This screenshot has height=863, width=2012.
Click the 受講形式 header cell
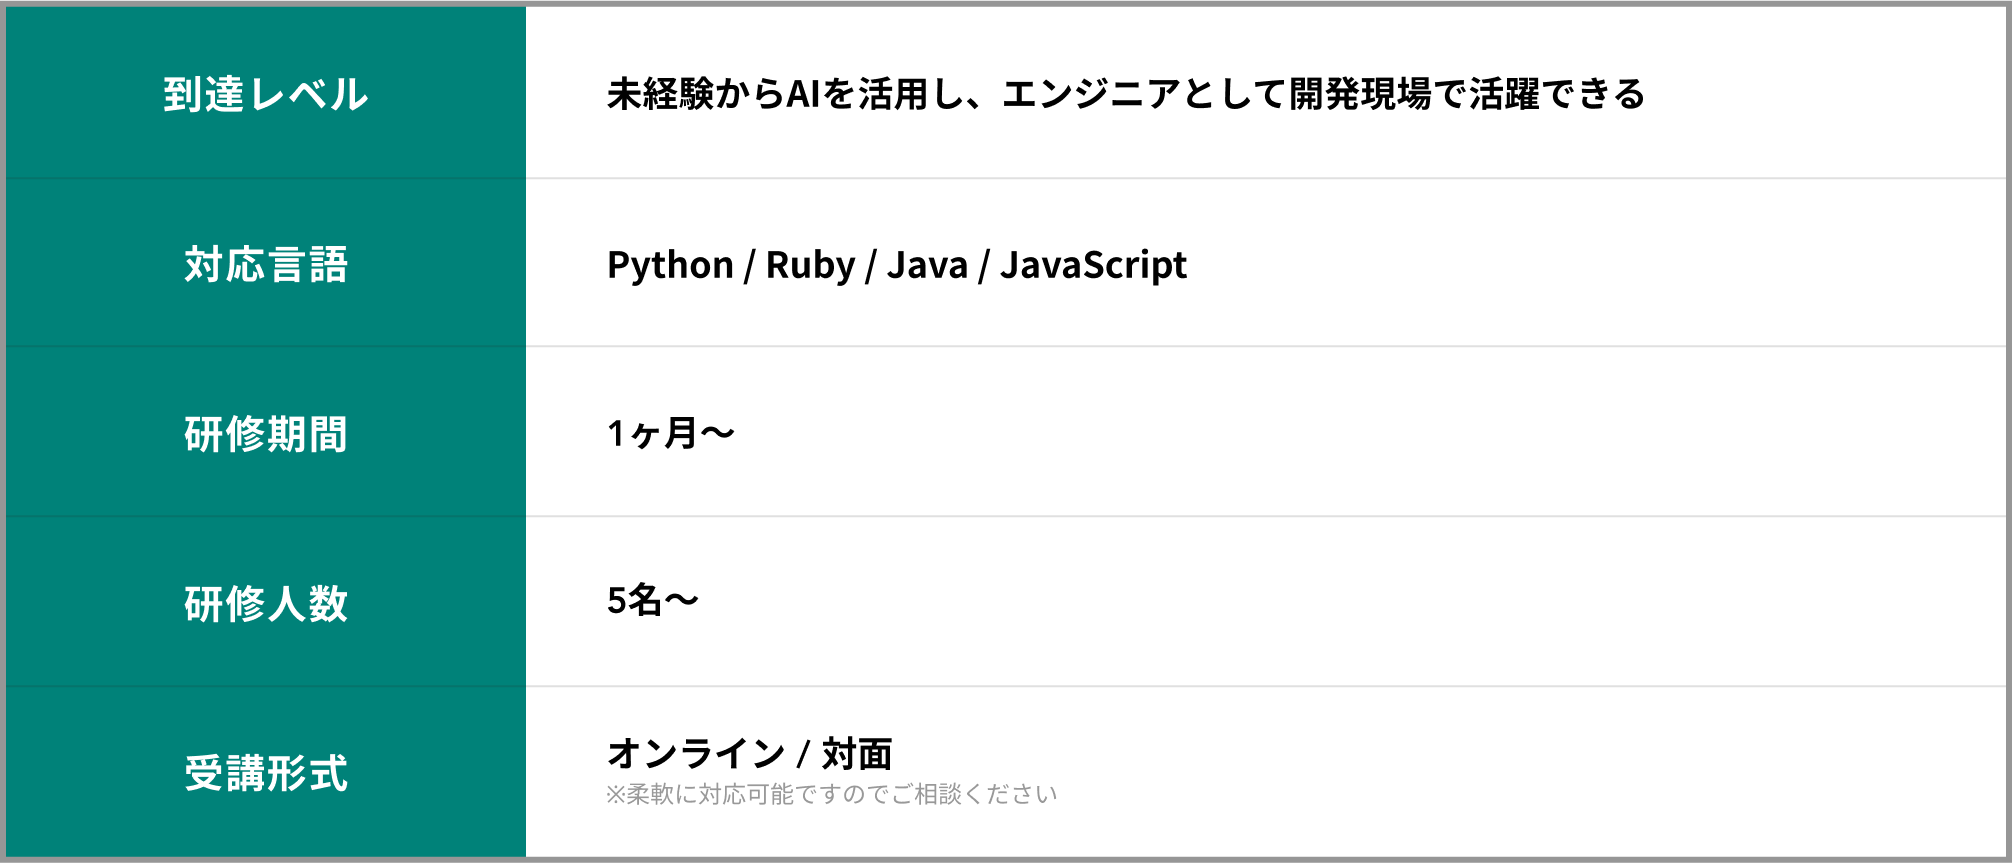266,774
